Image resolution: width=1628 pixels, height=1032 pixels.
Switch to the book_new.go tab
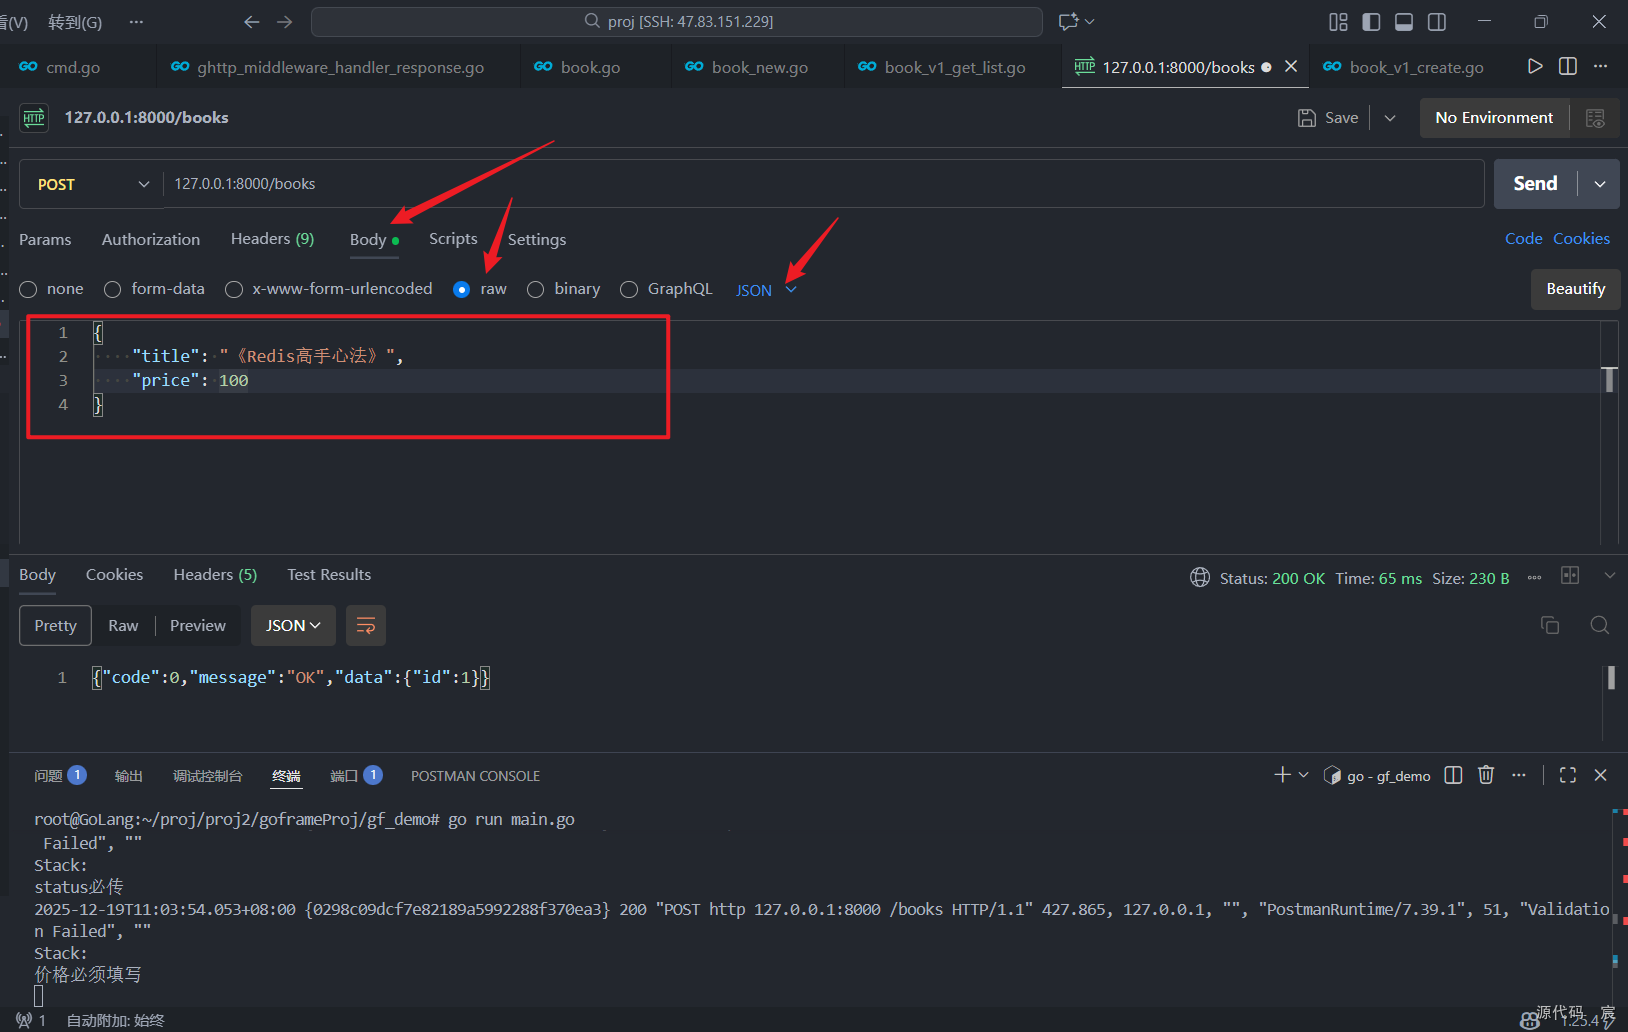(x=757, y=67)
